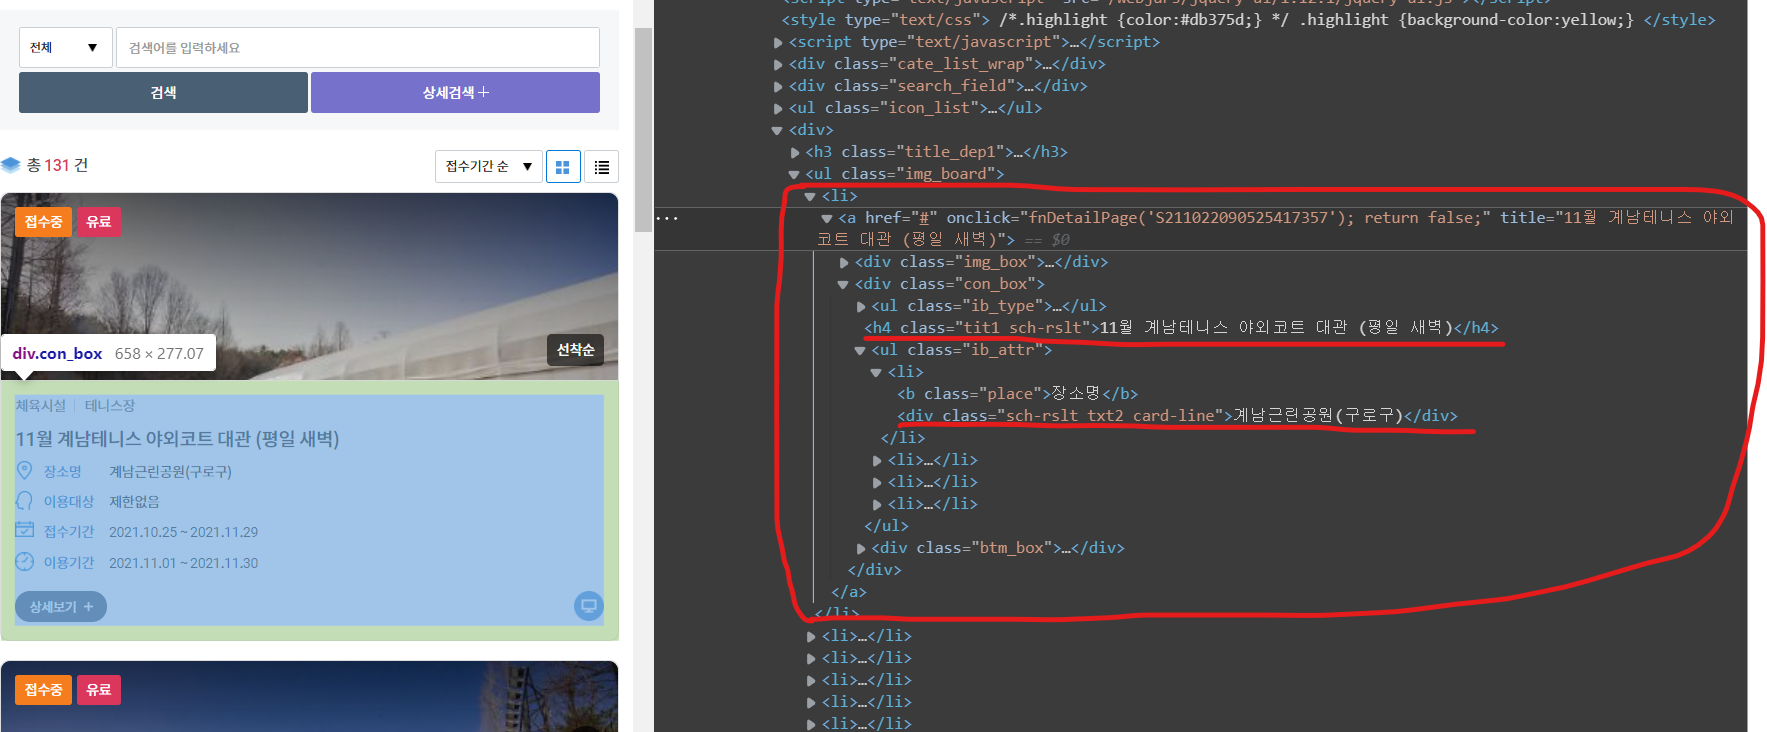
Task: Click the 검색 search button
Action: click(163, 92)
